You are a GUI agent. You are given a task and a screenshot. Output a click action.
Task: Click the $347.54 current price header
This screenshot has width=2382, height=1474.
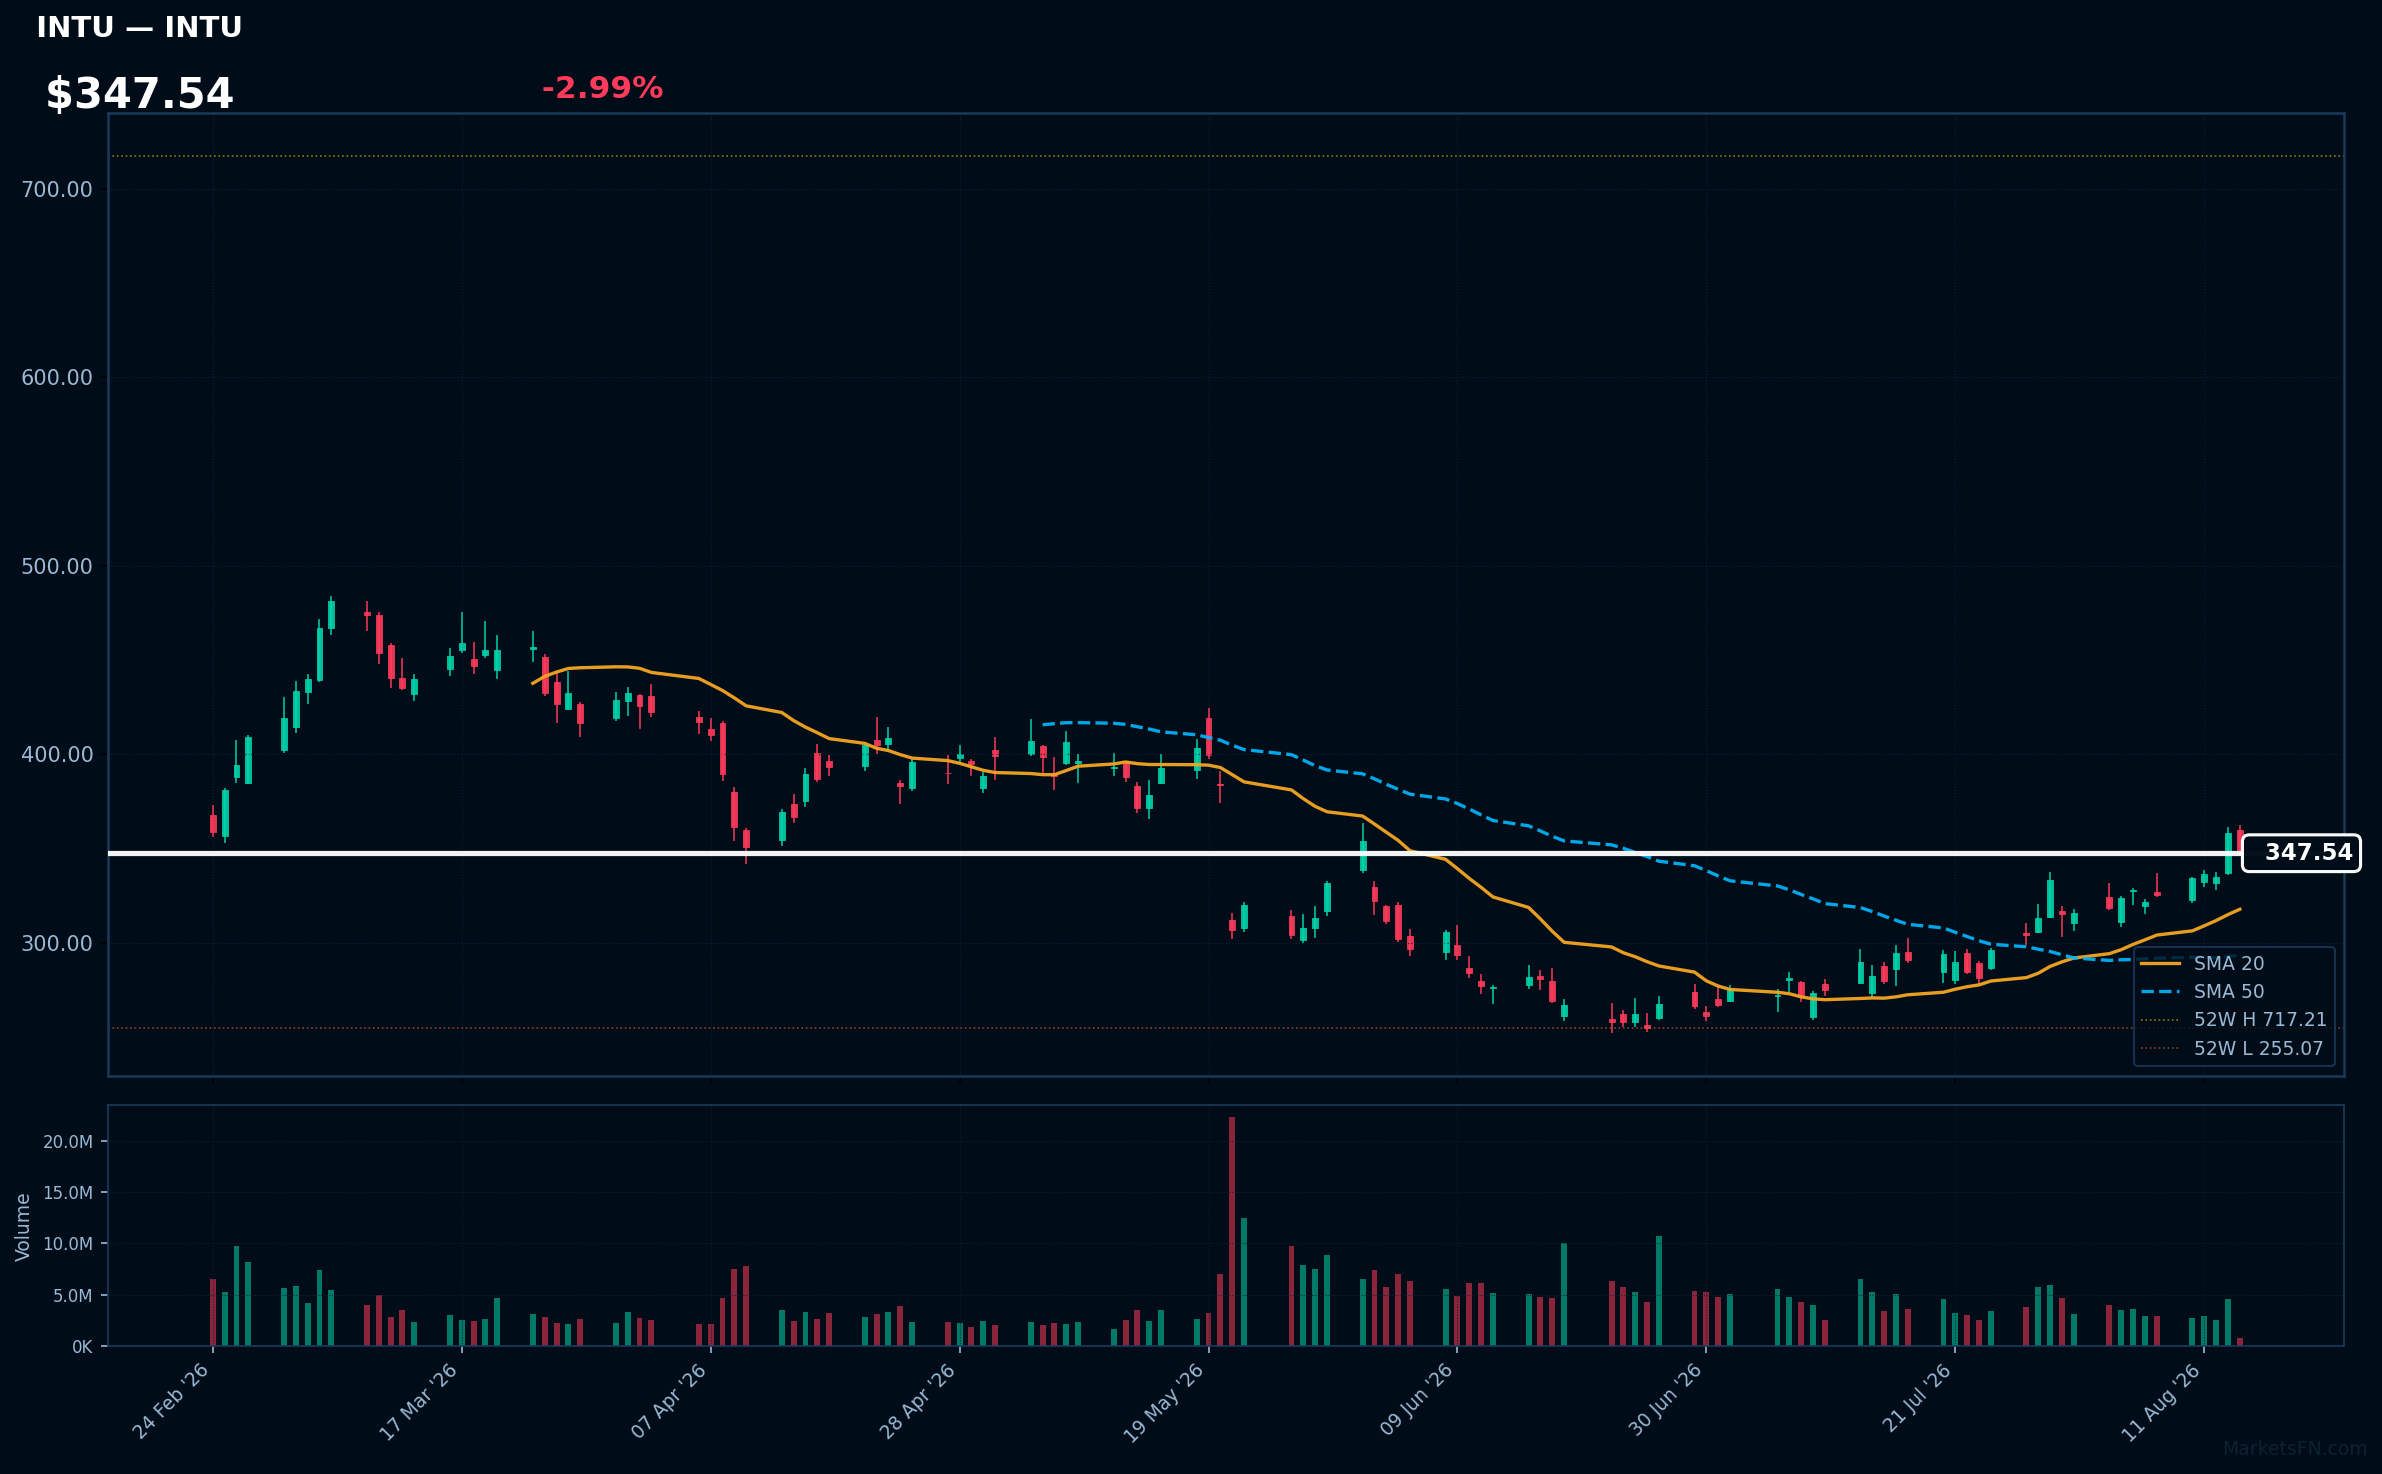click(139, 94)
